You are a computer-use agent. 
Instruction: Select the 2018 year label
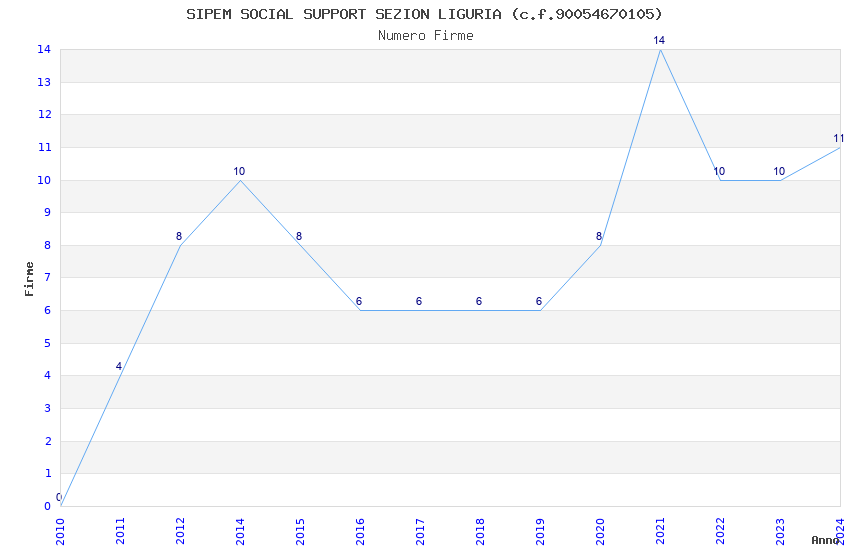coord(480,531)
